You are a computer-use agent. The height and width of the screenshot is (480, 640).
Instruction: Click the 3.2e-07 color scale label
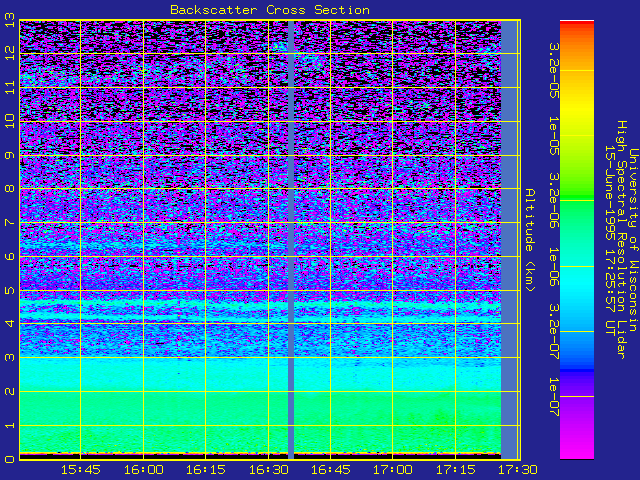pyautogui.click(x=553, y=331)
